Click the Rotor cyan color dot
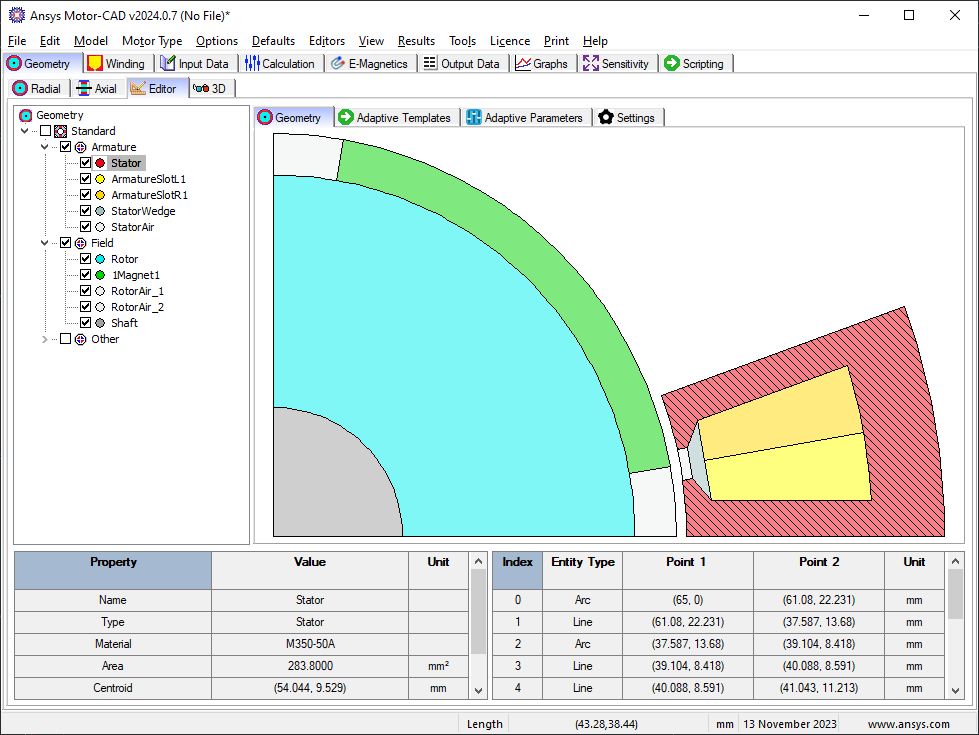This screenshot has width=979, height=735. click(100, 259)
